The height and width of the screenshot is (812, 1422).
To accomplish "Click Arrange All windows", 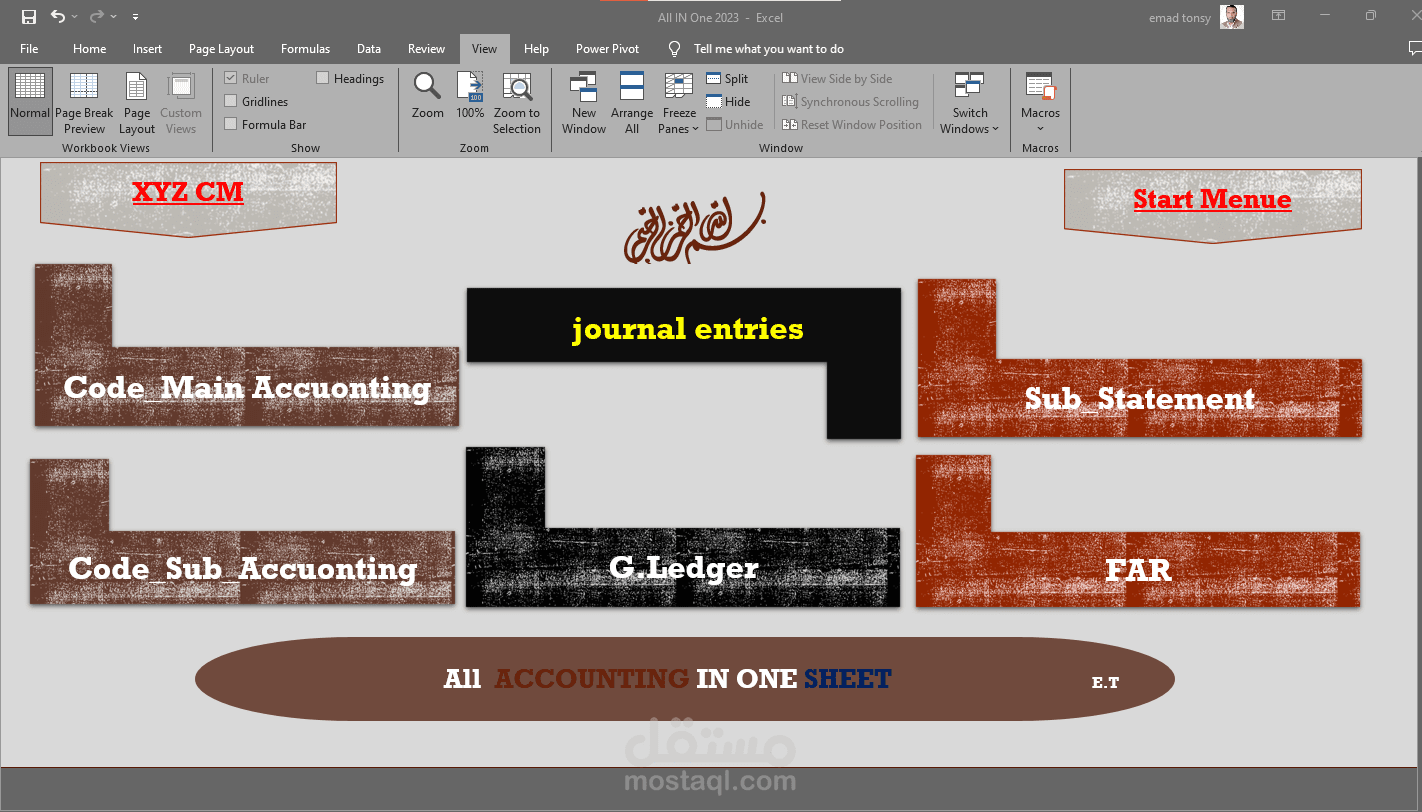I will (632, 102).
